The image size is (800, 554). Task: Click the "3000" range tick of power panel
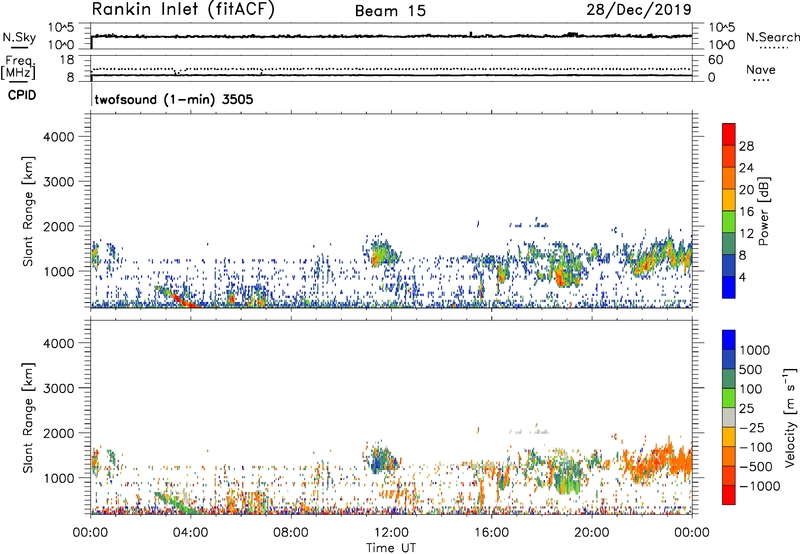[59, 182]
